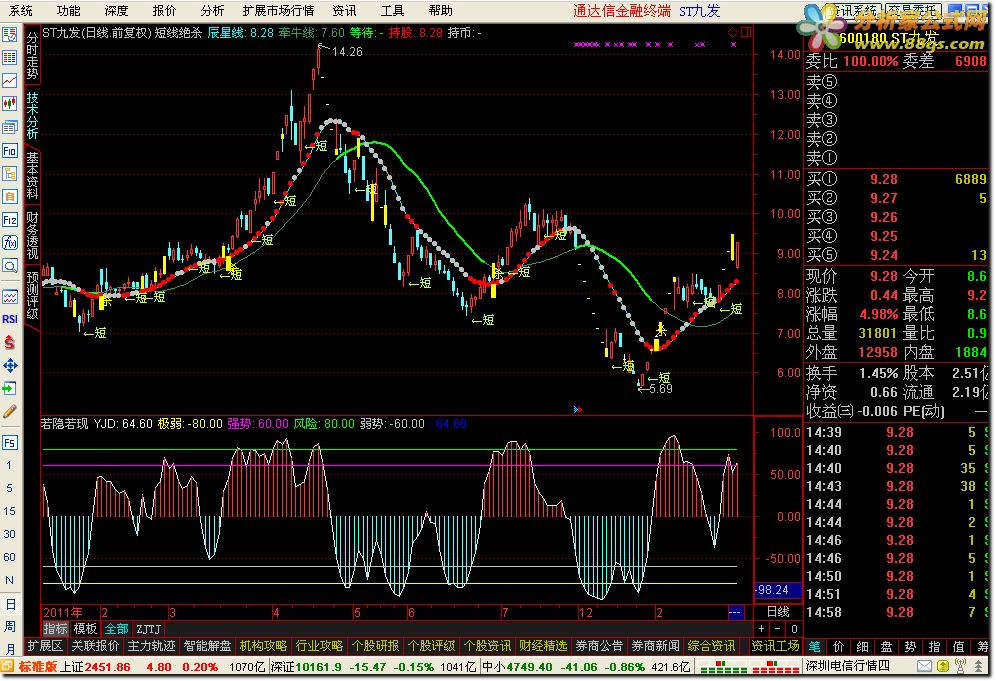The image size is (996, 681).
Task: Open the F12 trading icon in sidebar
Action: pyautogui.click(x=10, y=220)
